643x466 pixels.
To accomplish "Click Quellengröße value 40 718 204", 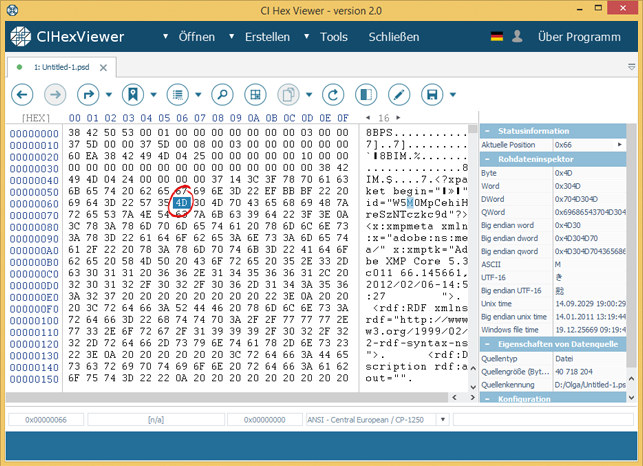I will (x=574, y=372).
